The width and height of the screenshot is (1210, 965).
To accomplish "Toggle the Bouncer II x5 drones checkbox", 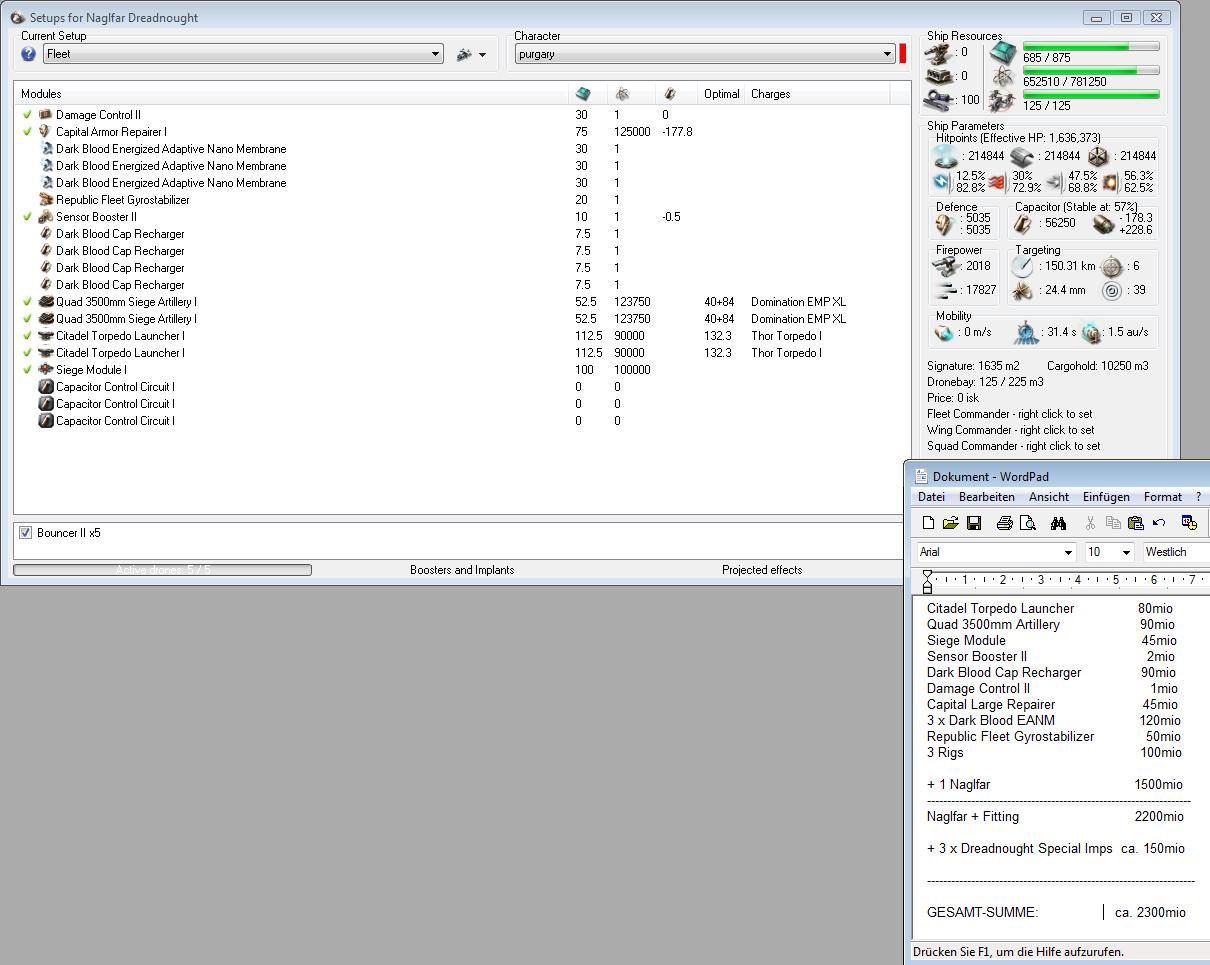I will point(26,533).
